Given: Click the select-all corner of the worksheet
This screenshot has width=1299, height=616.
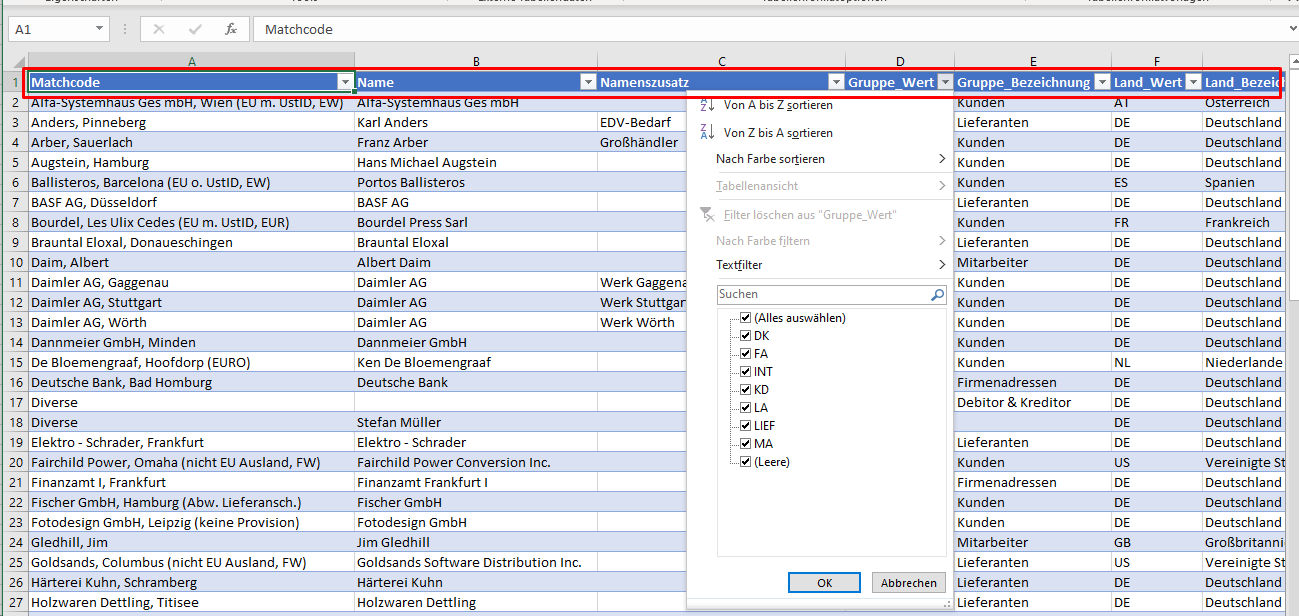Looking at the screenshot, I should pyautogui.click(x=14, y=62).
